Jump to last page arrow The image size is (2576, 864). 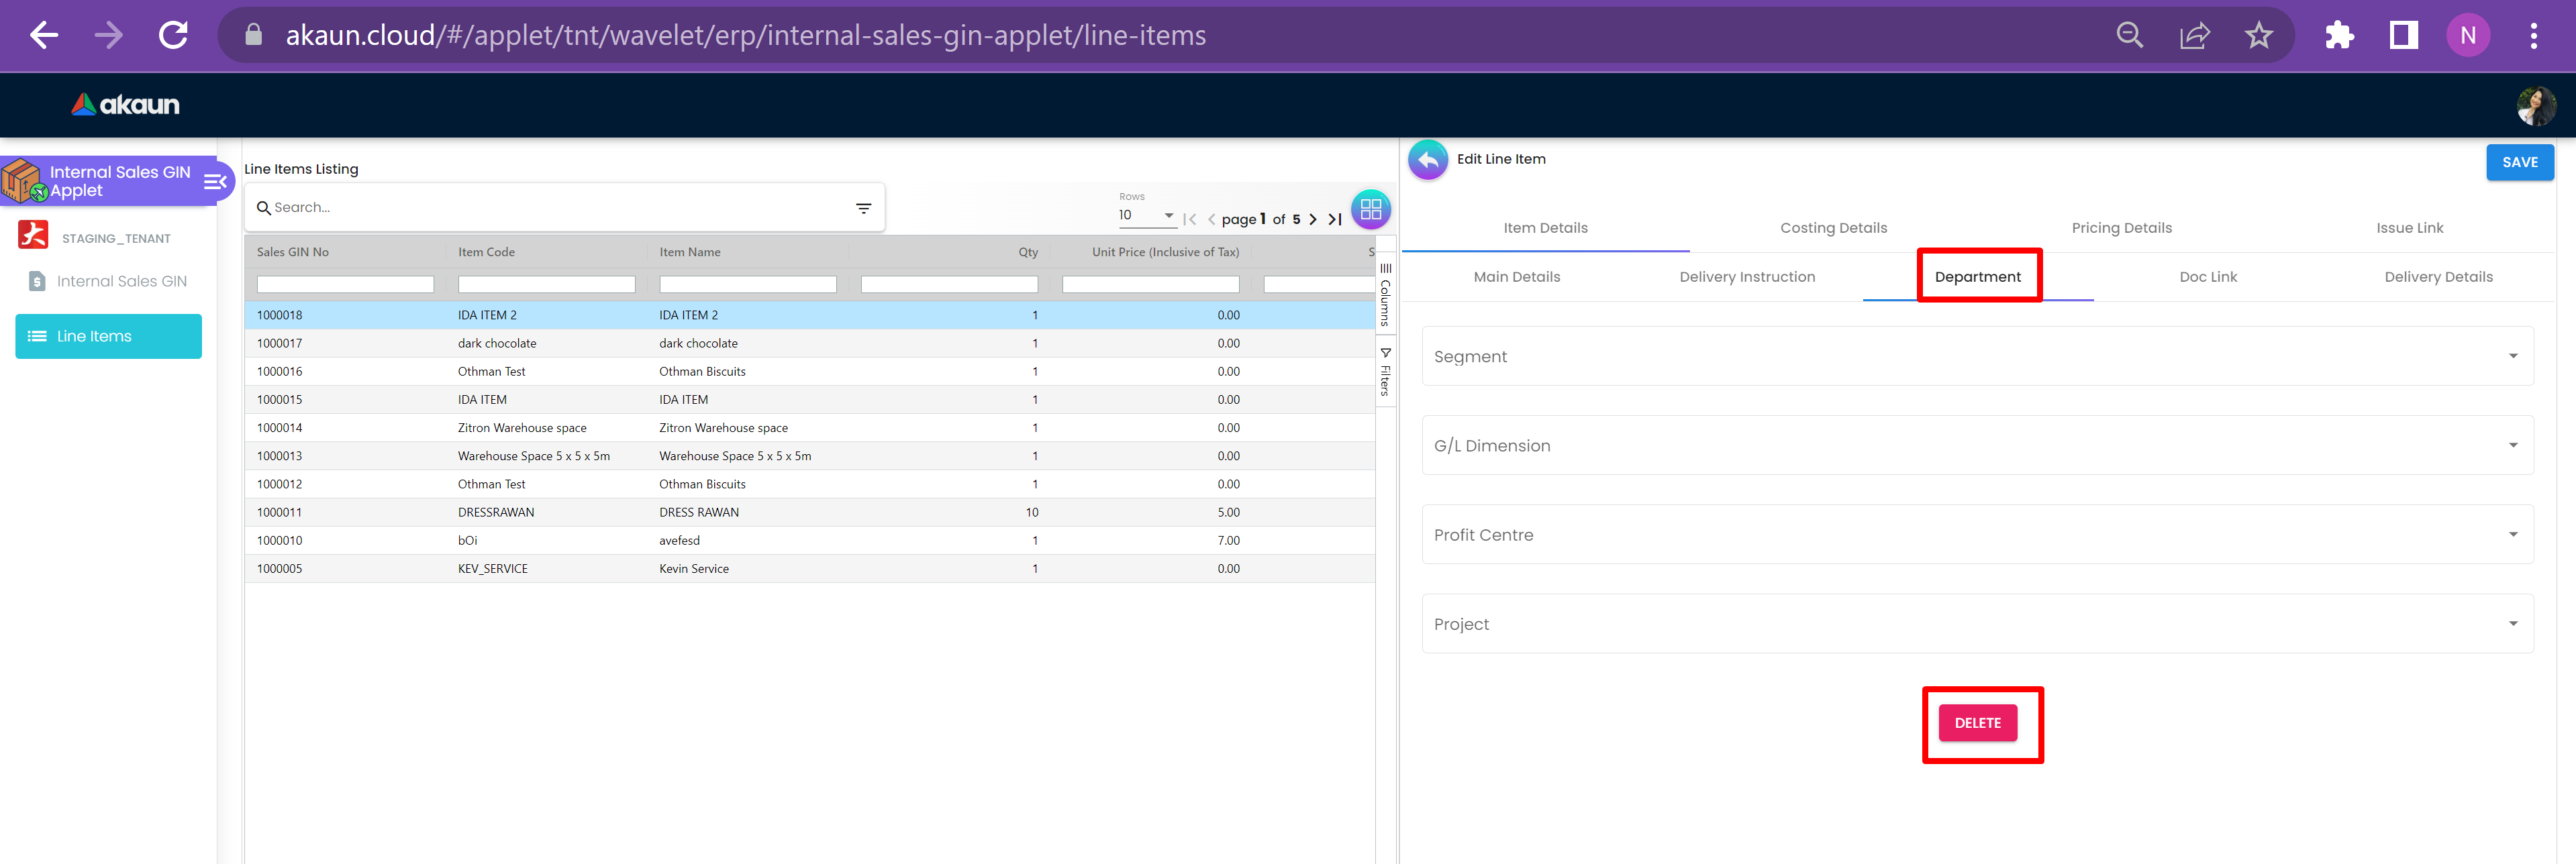point(1335,219)
